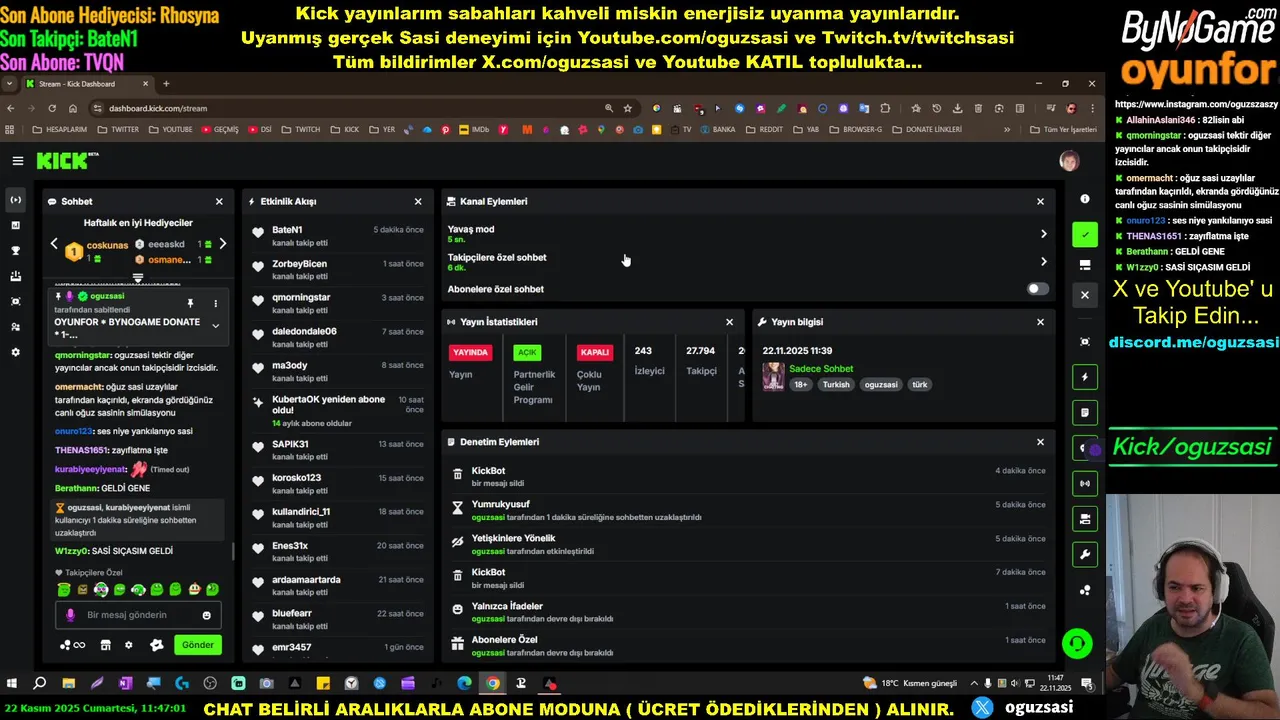The height and width of the screenshot is (720, 1280).
Task: Open the trophy achievements sidebar icon
Action: point(15,250)
